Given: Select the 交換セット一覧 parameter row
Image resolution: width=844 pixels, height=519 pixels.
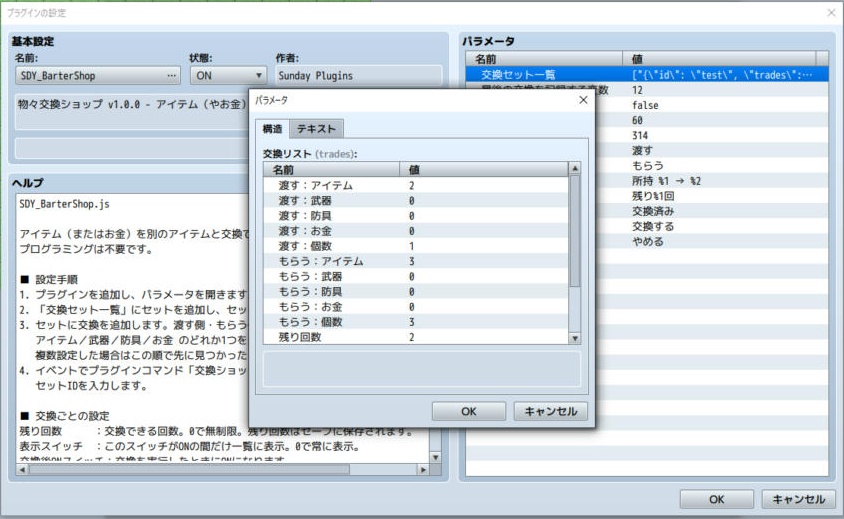Looking at the screenshot, I should click(x=647, y=74).
